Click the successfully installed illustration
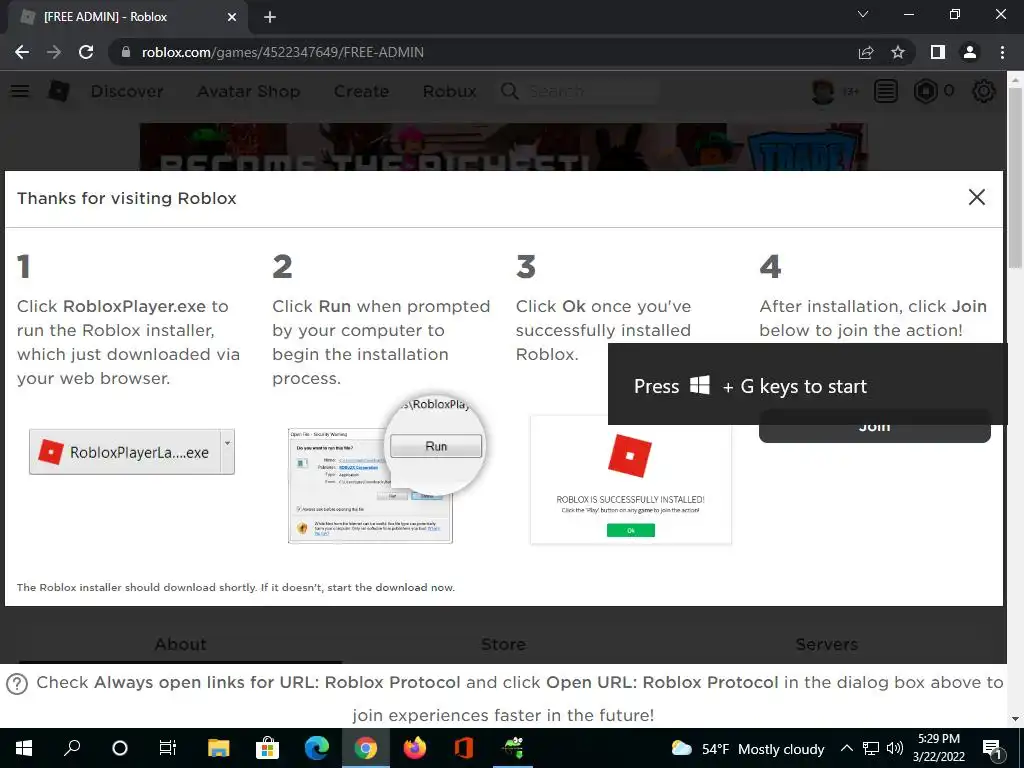 click(x=631, y=480)
